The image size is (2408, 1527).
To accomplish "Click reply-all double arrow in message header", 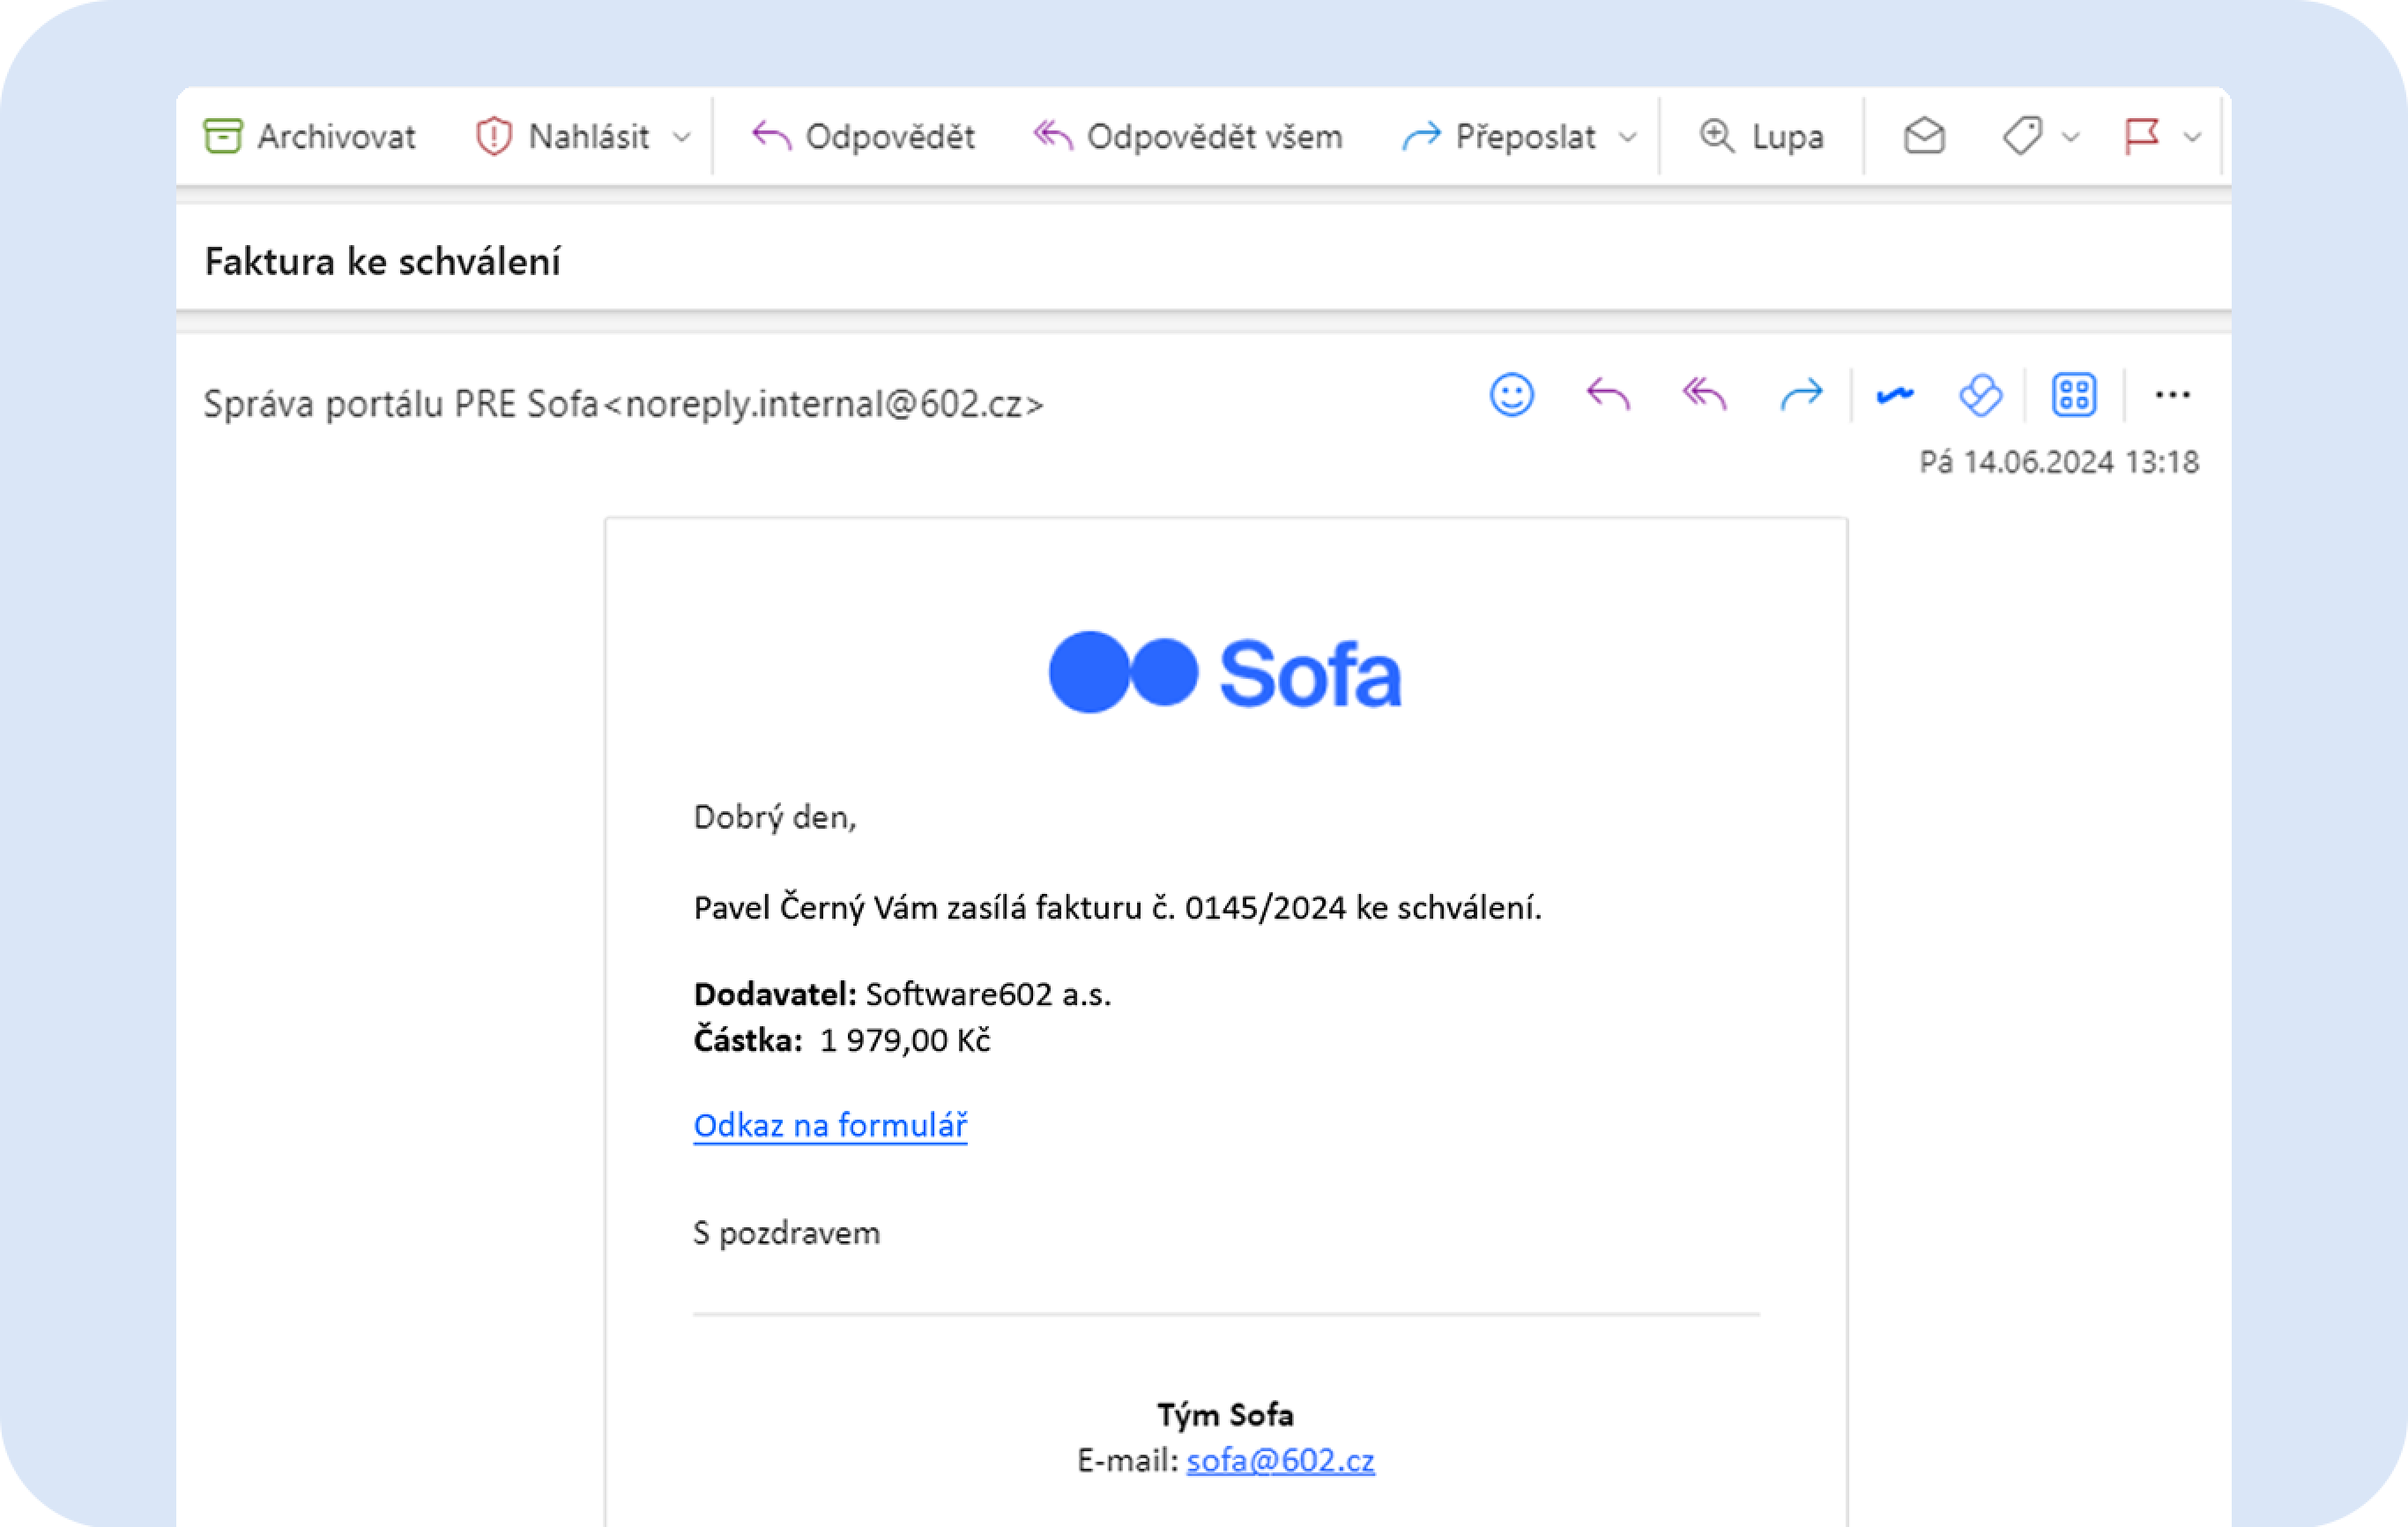I will pyautogui.click(x=1705, y=395).
